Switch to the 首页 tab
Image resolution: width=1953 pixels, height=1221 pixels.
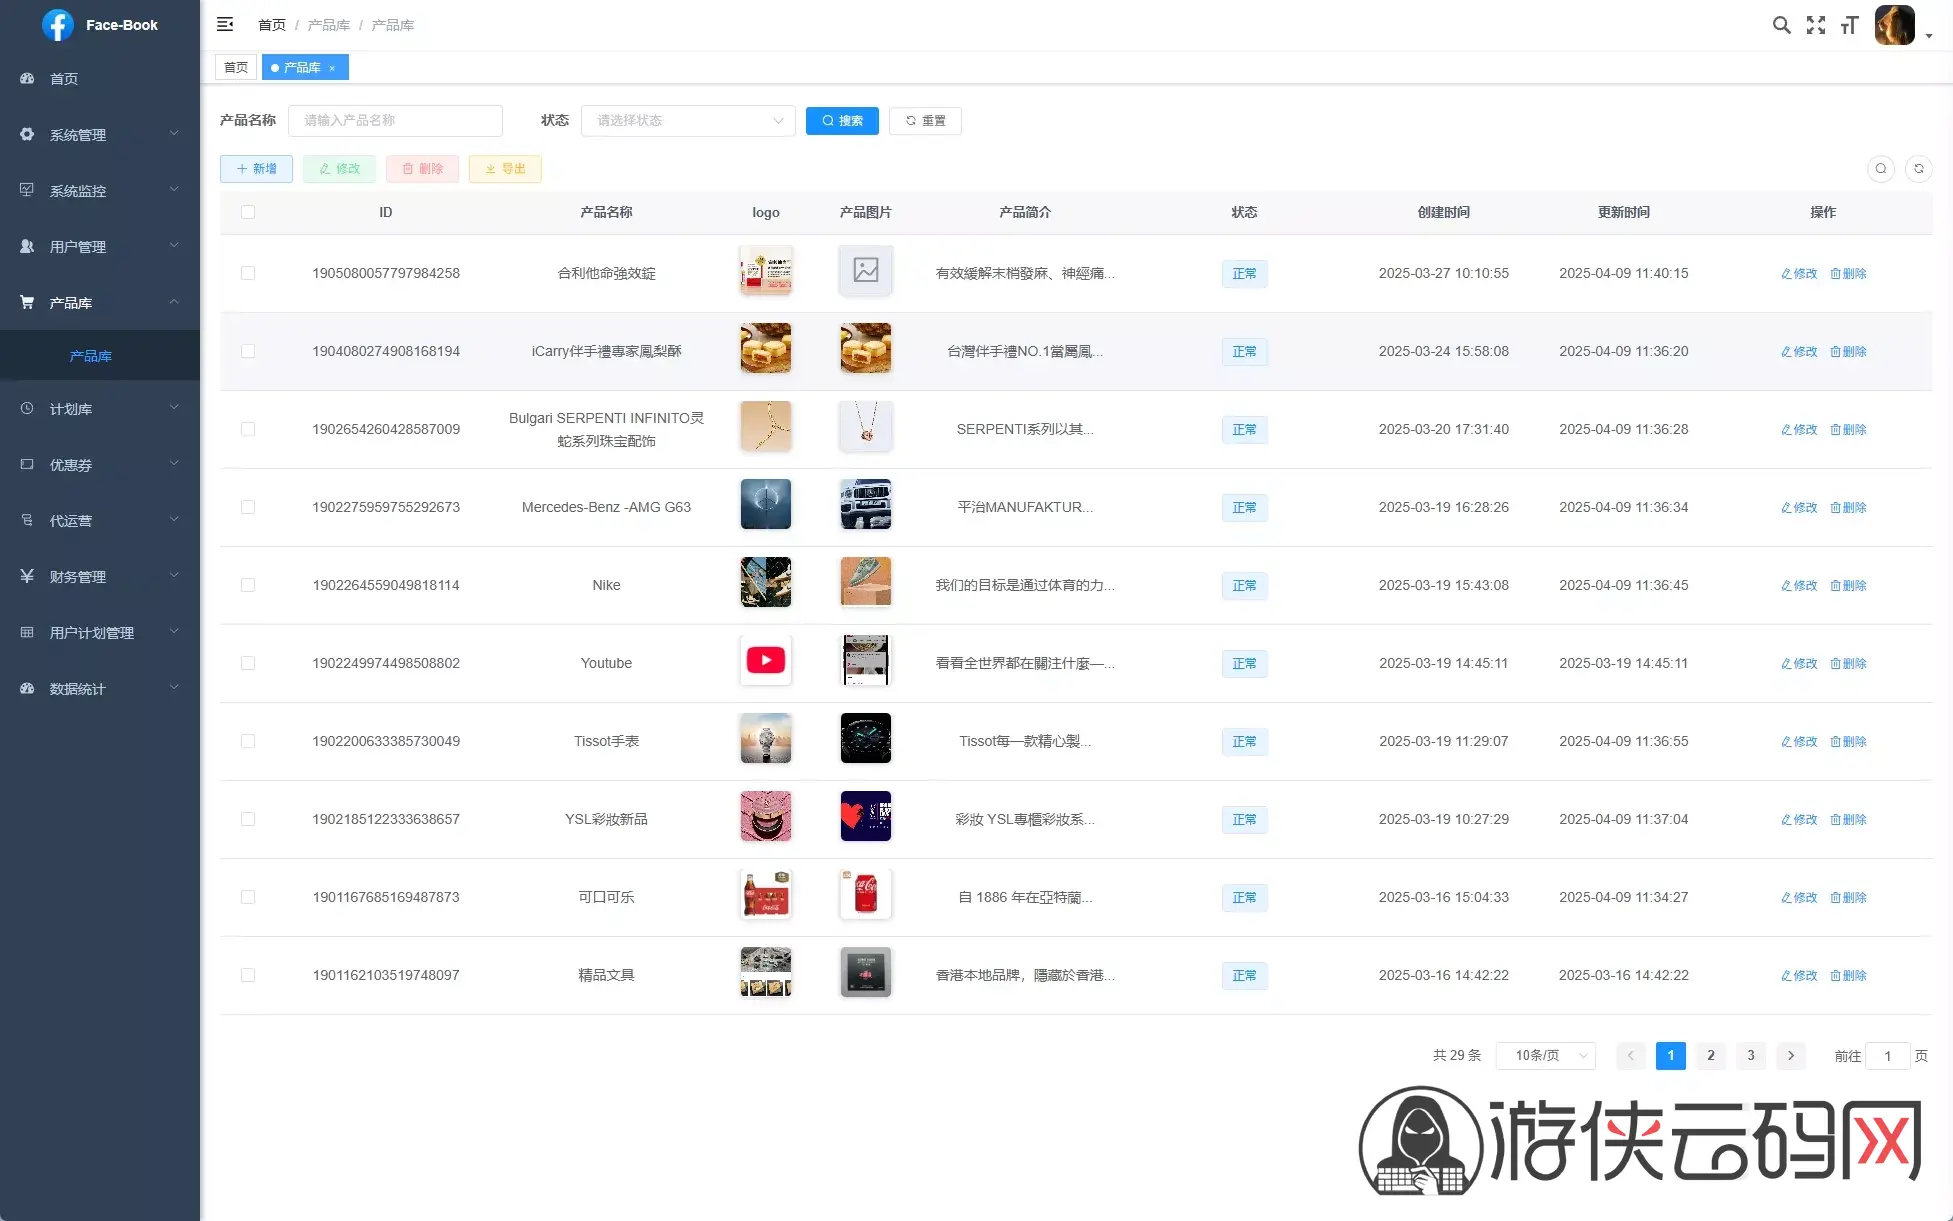(x=236, y=68)
